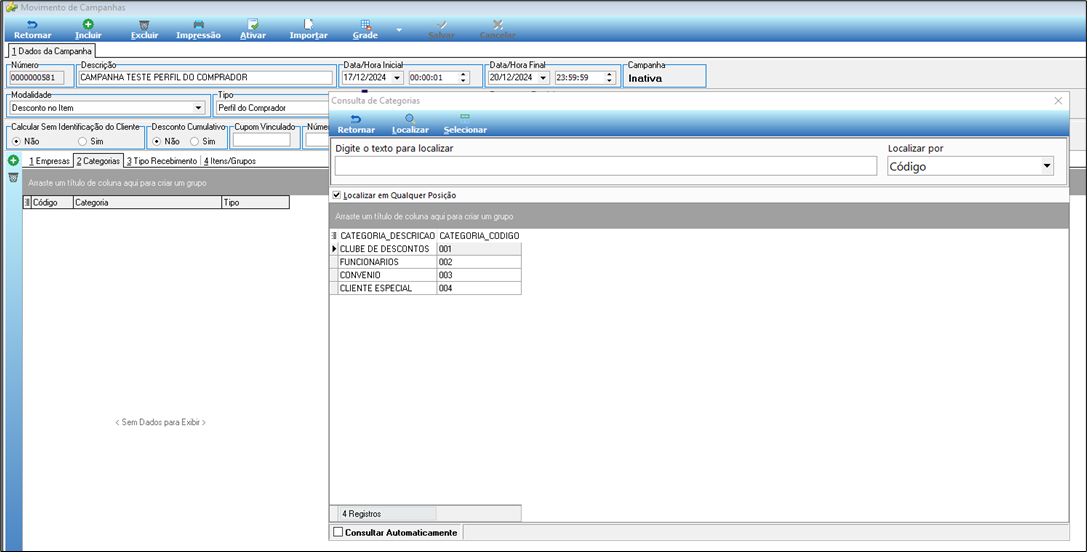Select the FUNCIONARIOS category row
The height and width of the screenshot is (552, 1087).
tap(426, 262)
